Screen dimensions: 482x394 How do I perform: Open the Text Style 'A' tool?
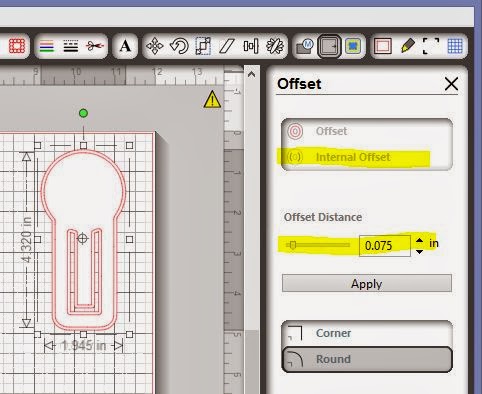(125, 46)
